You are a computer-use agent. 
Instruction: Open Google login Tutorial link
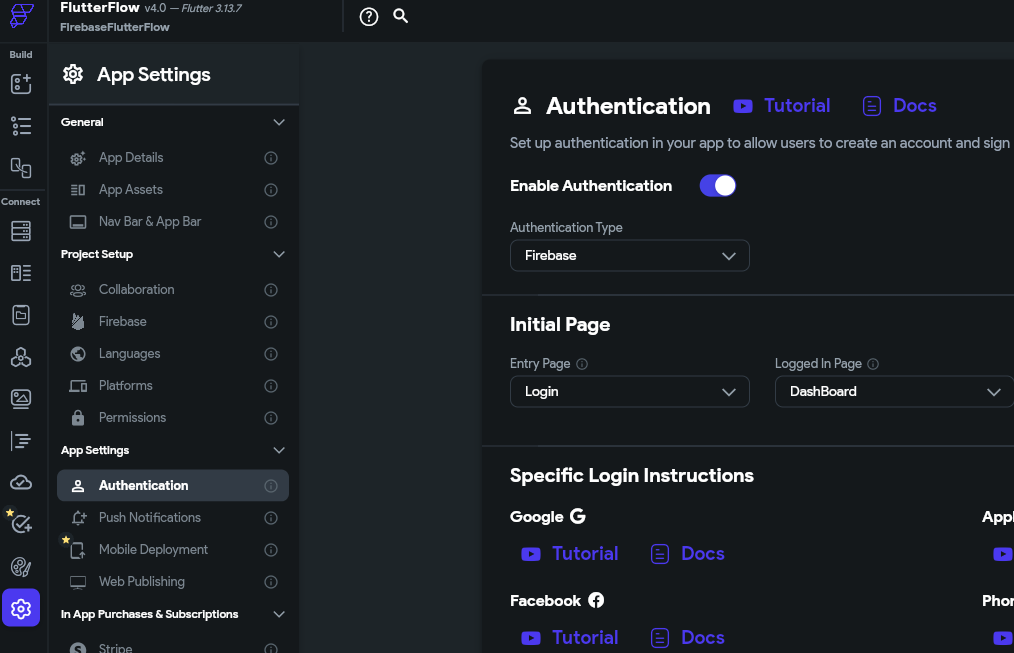click(570, 553)
